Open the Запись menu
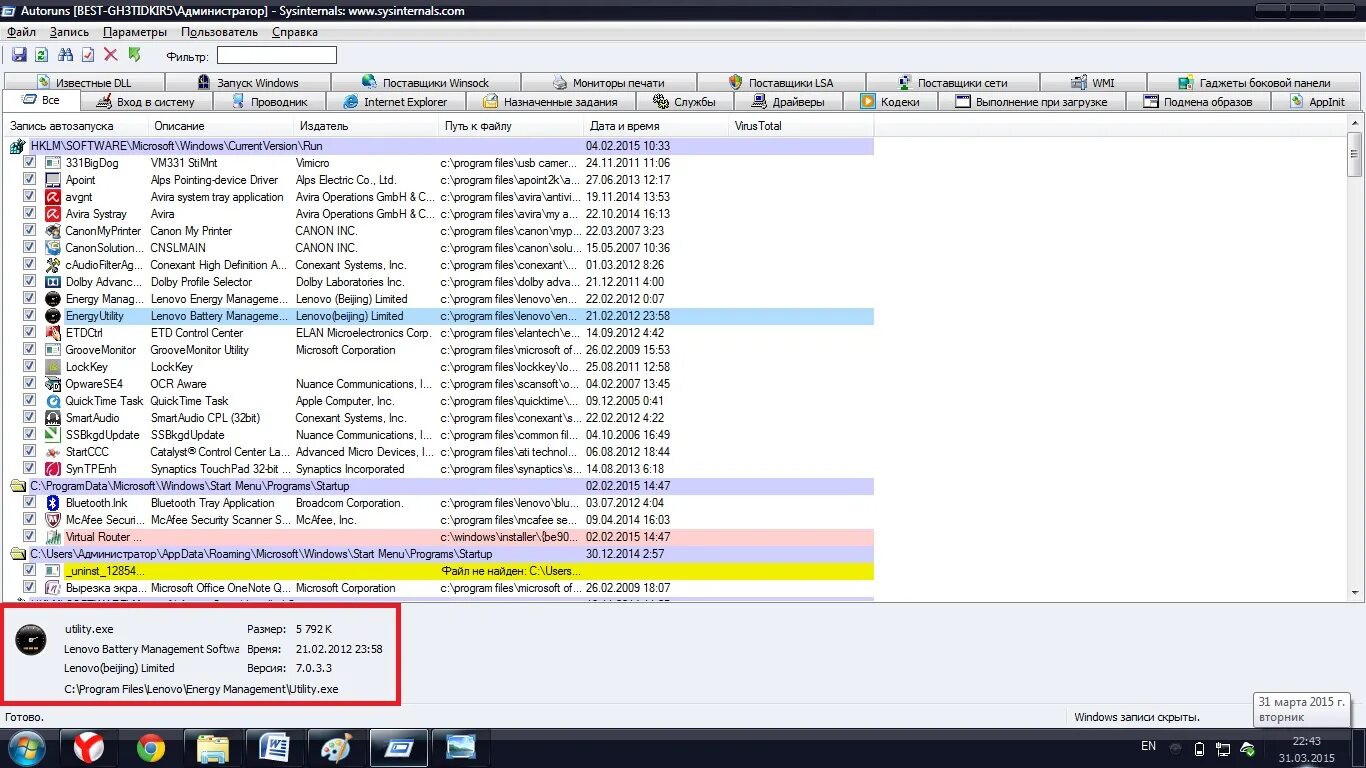1366x768 pixels. [x=70, y=32]
